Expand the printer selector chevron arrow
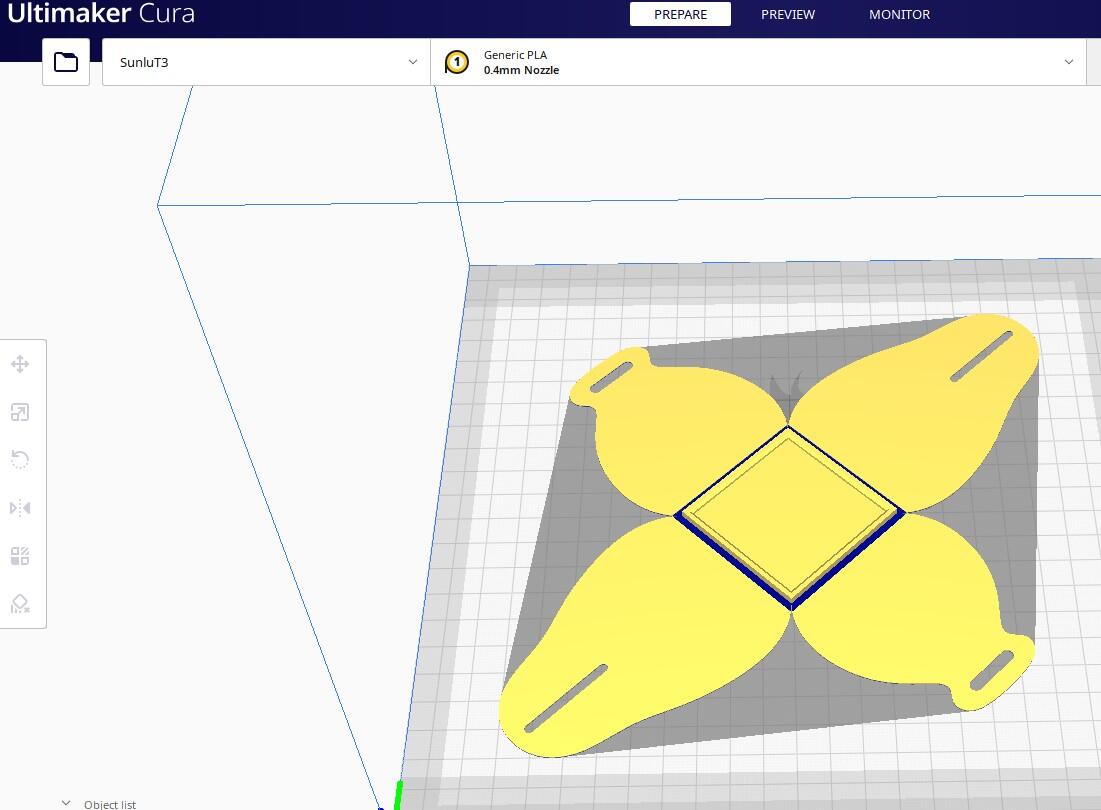Viewport: 1101px width, 810px height. click(413, 62)
